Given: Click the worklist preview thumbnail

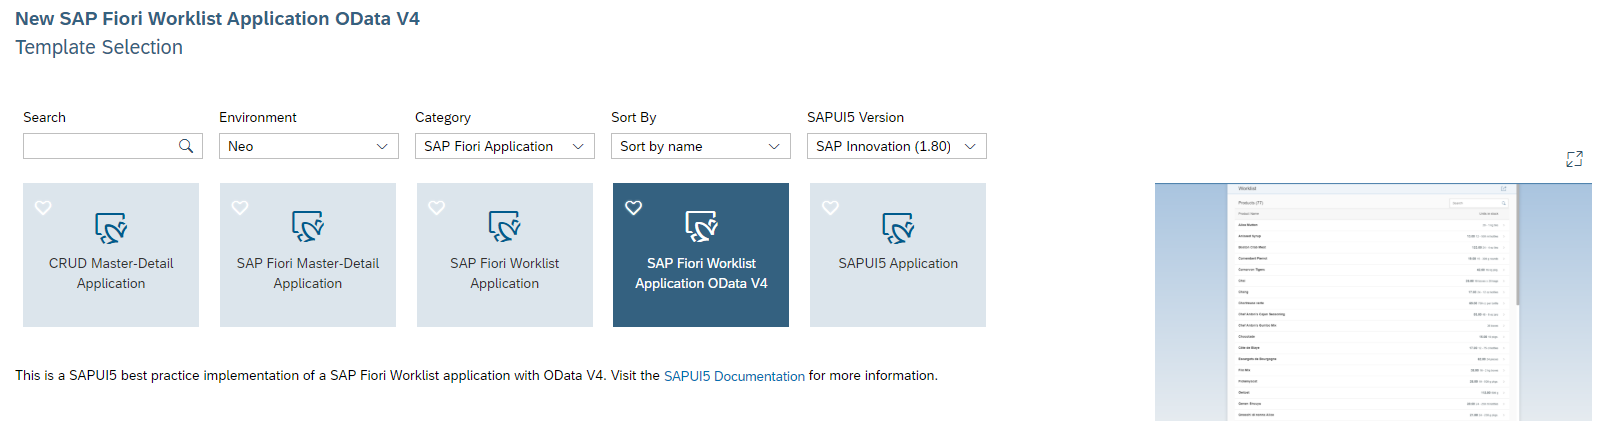Looking at the screenshot, I should pyautogui.click(x=1373, y=302).
